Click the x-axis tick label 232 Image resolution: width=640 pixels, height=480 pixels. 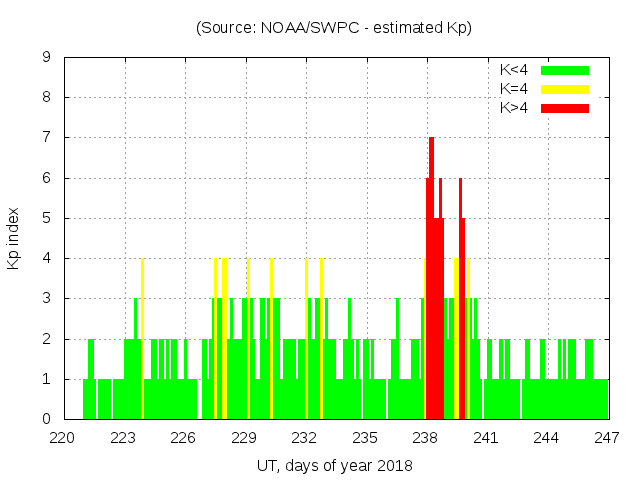point(304,437)
